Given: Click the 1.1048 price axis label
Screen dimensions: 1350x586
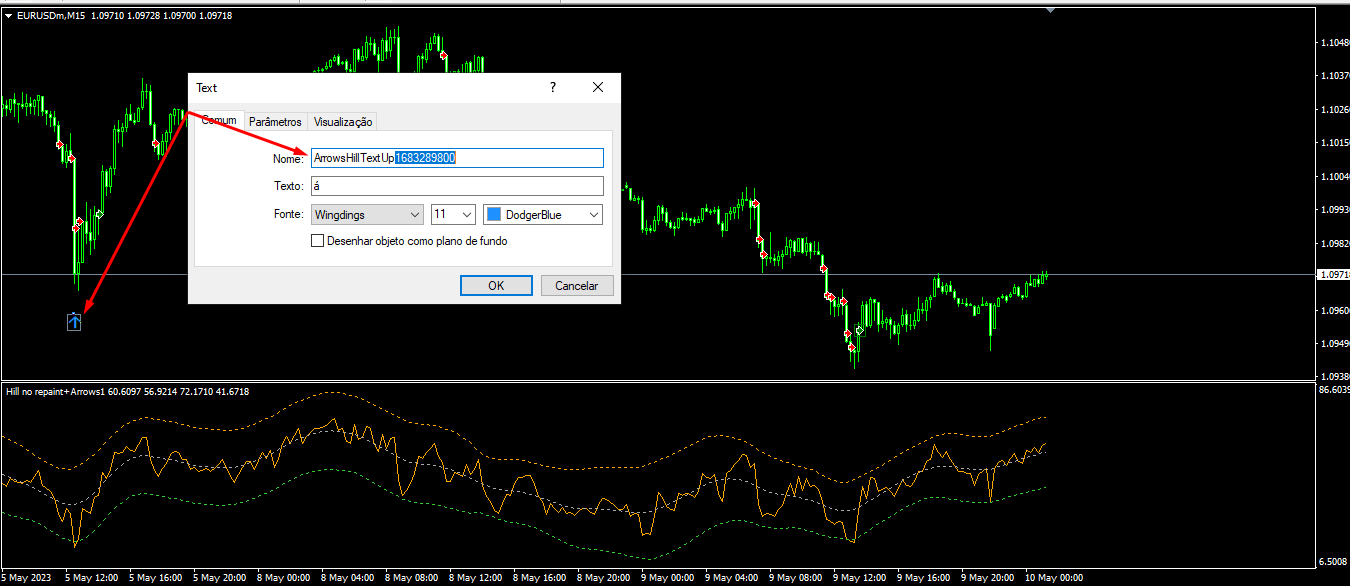Looking at the screenshot, I should coord(1335,42).
